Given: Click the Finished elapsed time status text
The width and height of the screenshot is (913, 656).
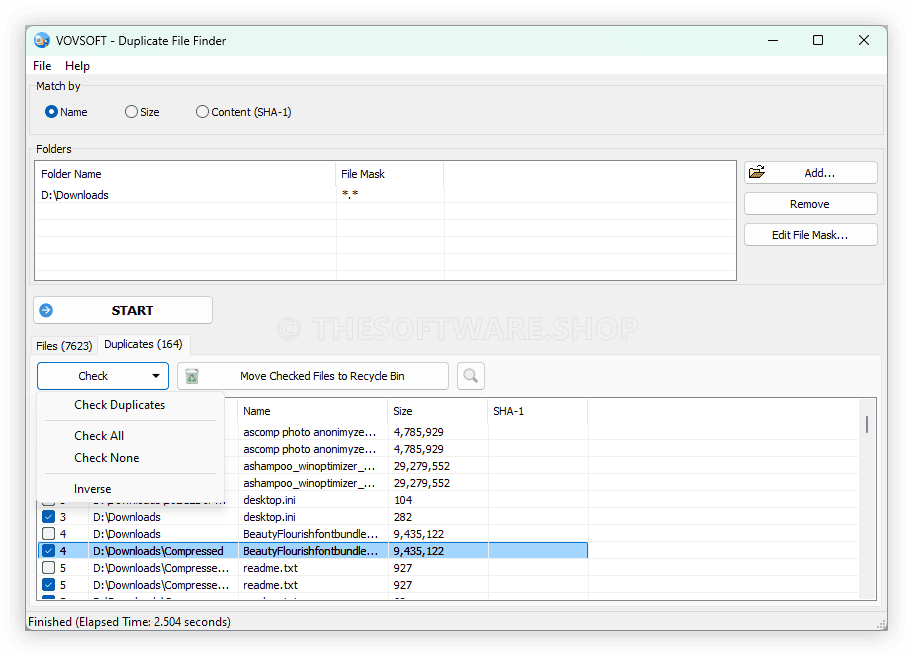Looking at the screenshot, I should pyautogui.click(x=129, y=622).
